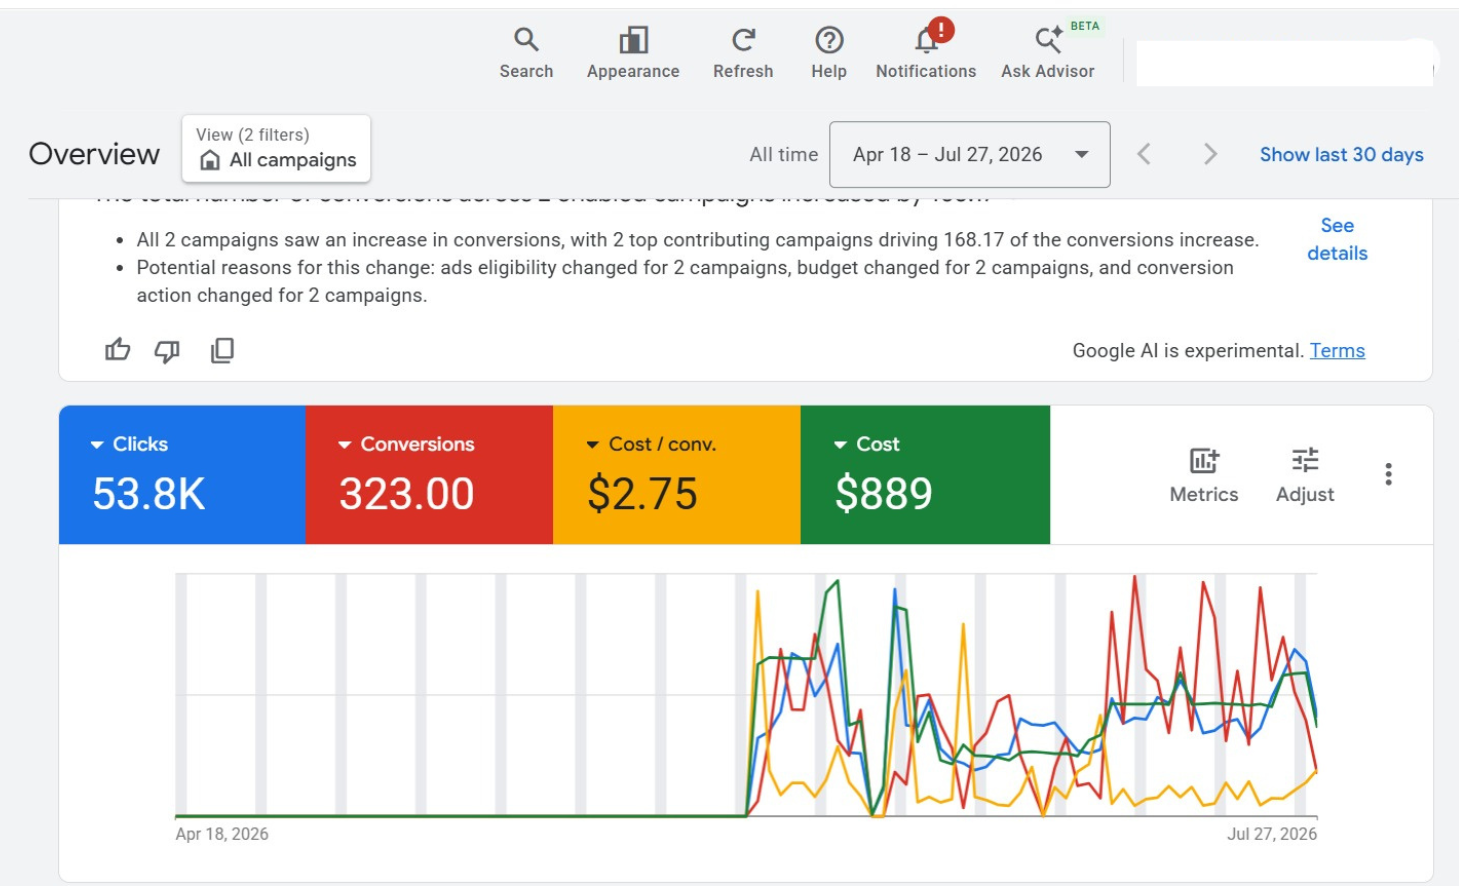Click the blank account field at top right
1459x886 pixels.
point(1285,63)
